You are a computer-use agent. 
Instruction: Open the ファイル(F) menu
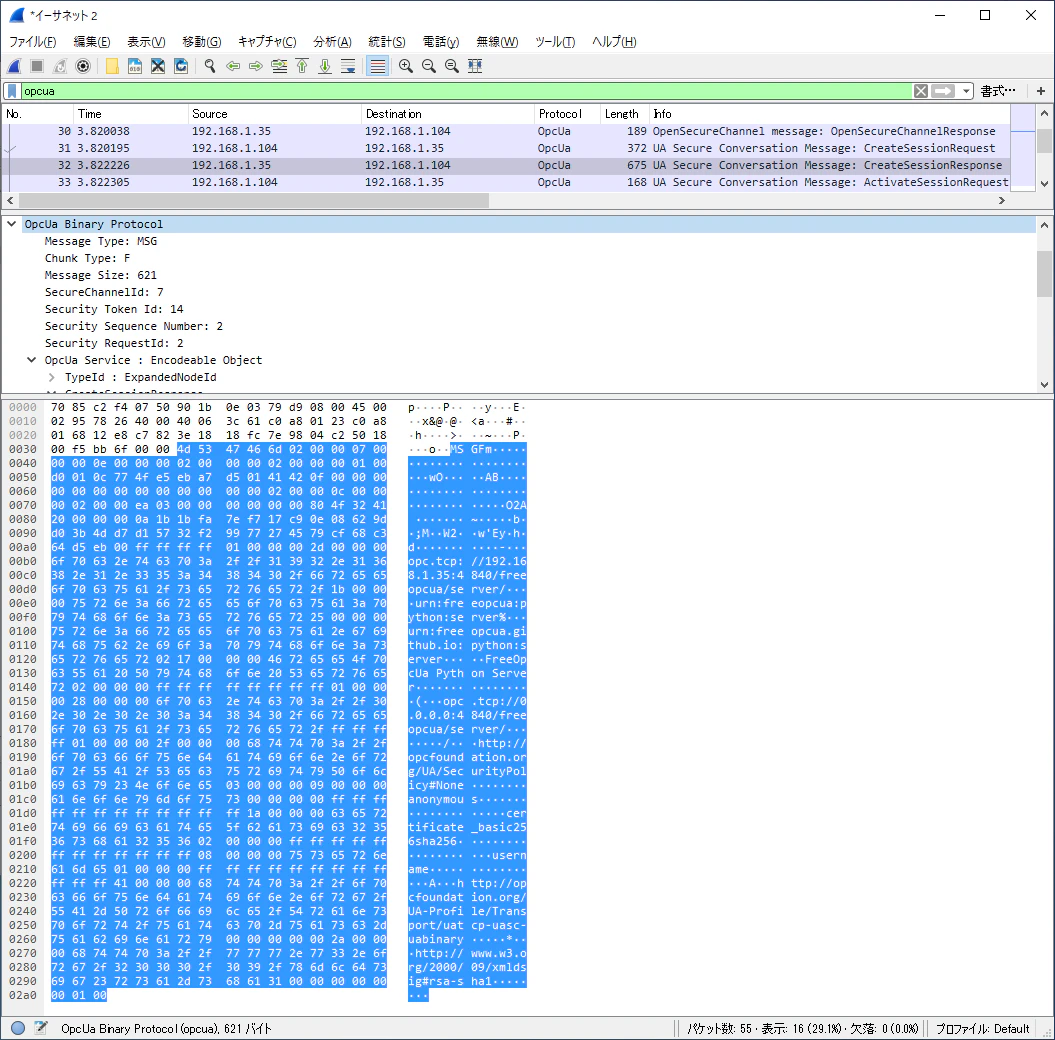tap(32, 42)
